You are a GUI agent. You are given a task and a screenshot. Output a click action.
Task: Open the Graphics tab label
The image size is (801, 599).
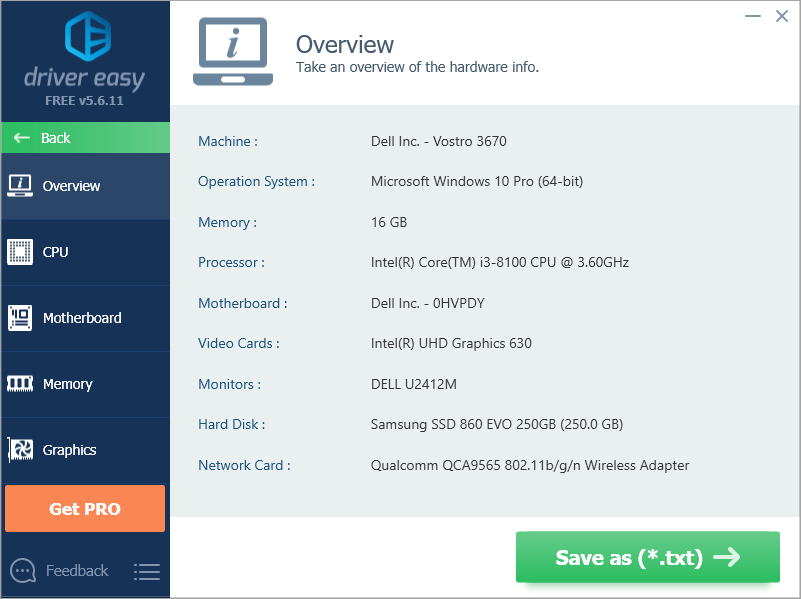pos(69,450)
